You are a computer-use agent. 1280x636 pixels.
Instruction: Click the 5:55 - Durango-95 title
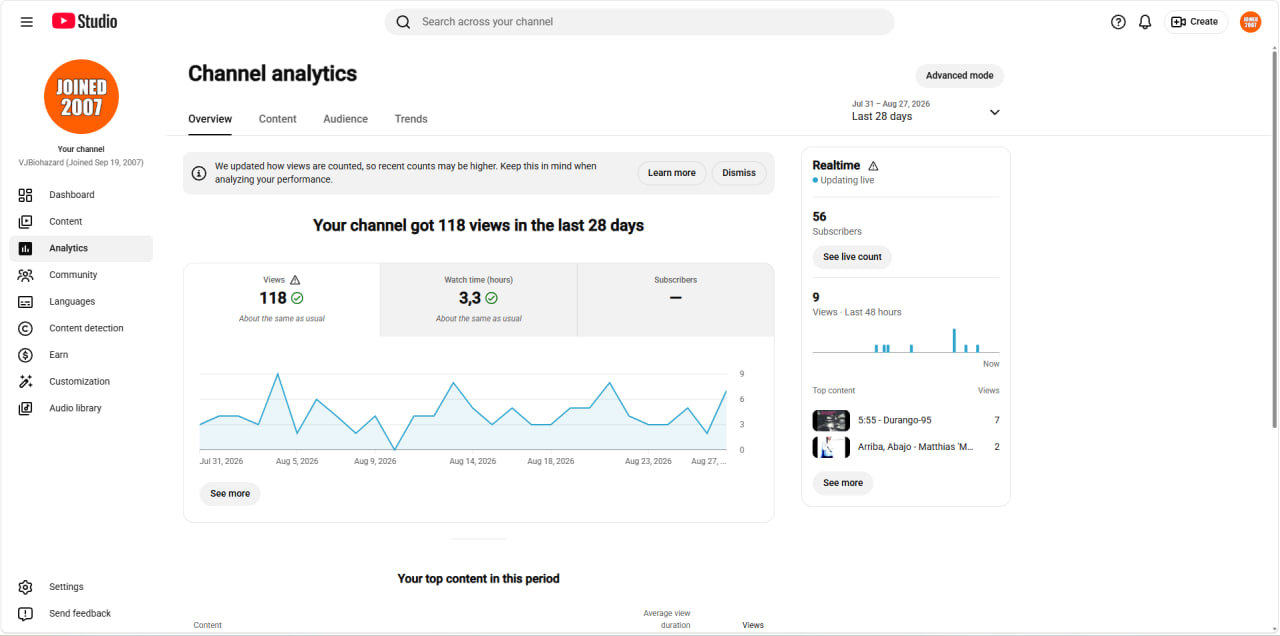tap(895, 421)
